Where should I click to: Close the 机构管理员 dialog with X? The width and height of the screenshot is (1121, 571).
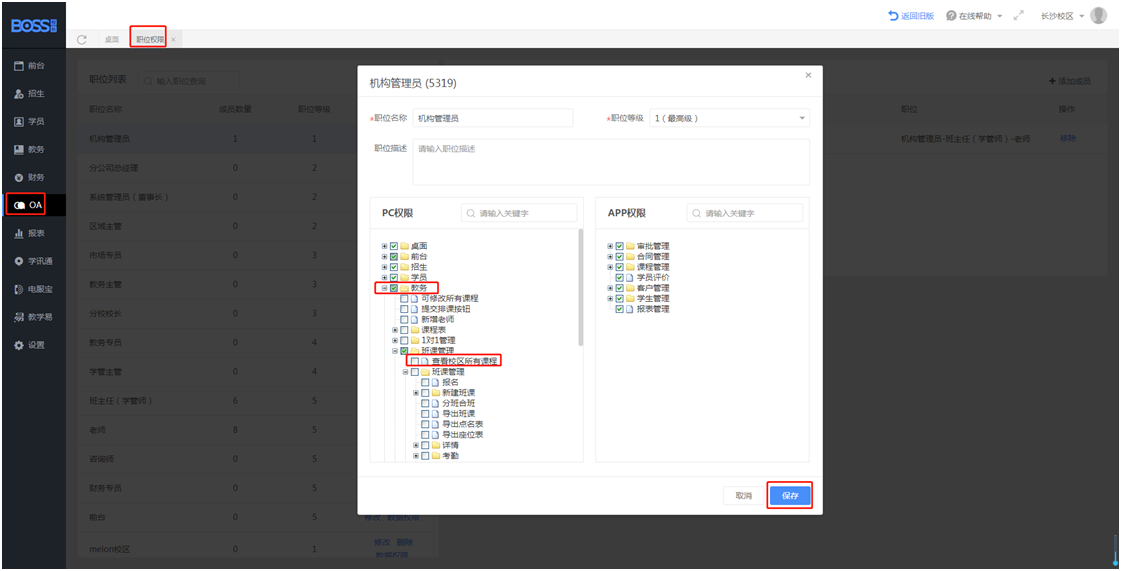[x=808, y=76]
